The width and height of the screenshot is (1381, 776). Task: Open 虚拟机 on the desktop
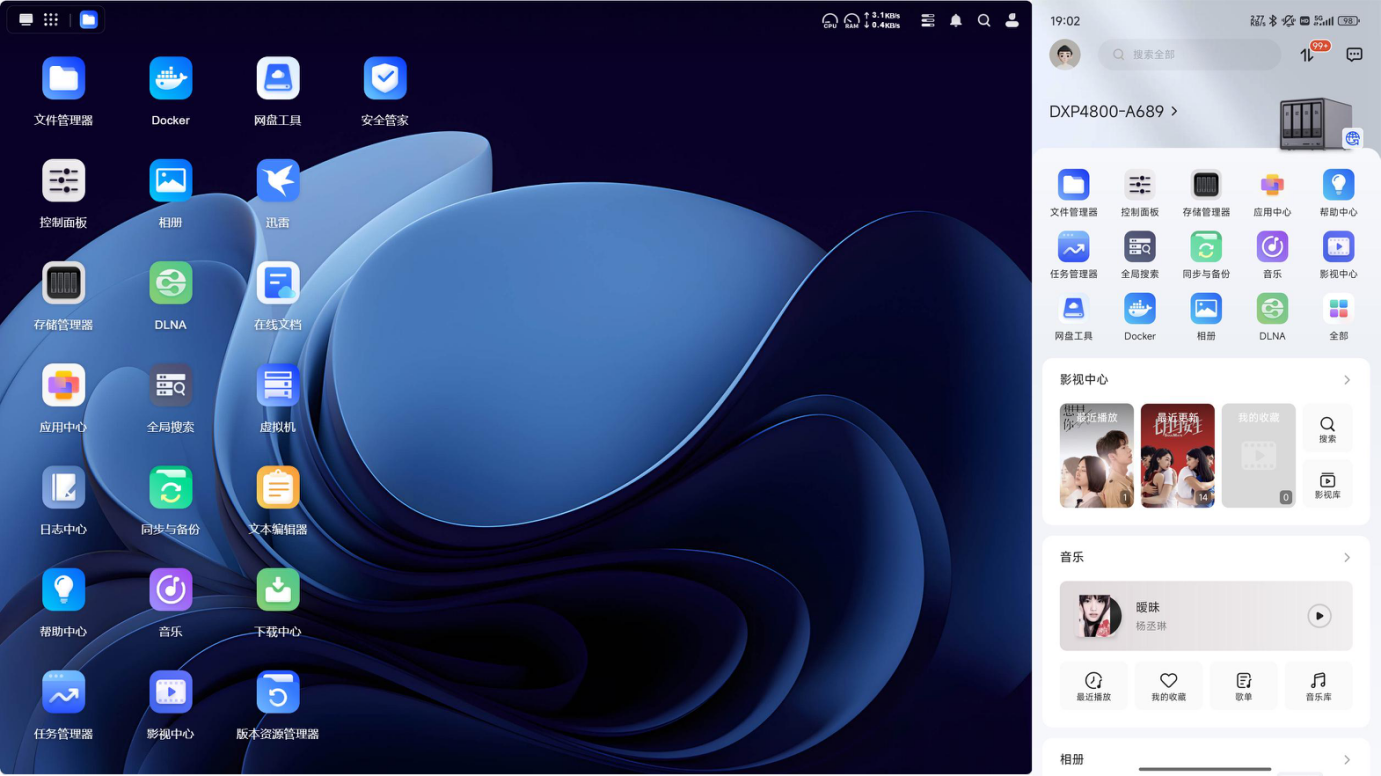pos(278,385)
